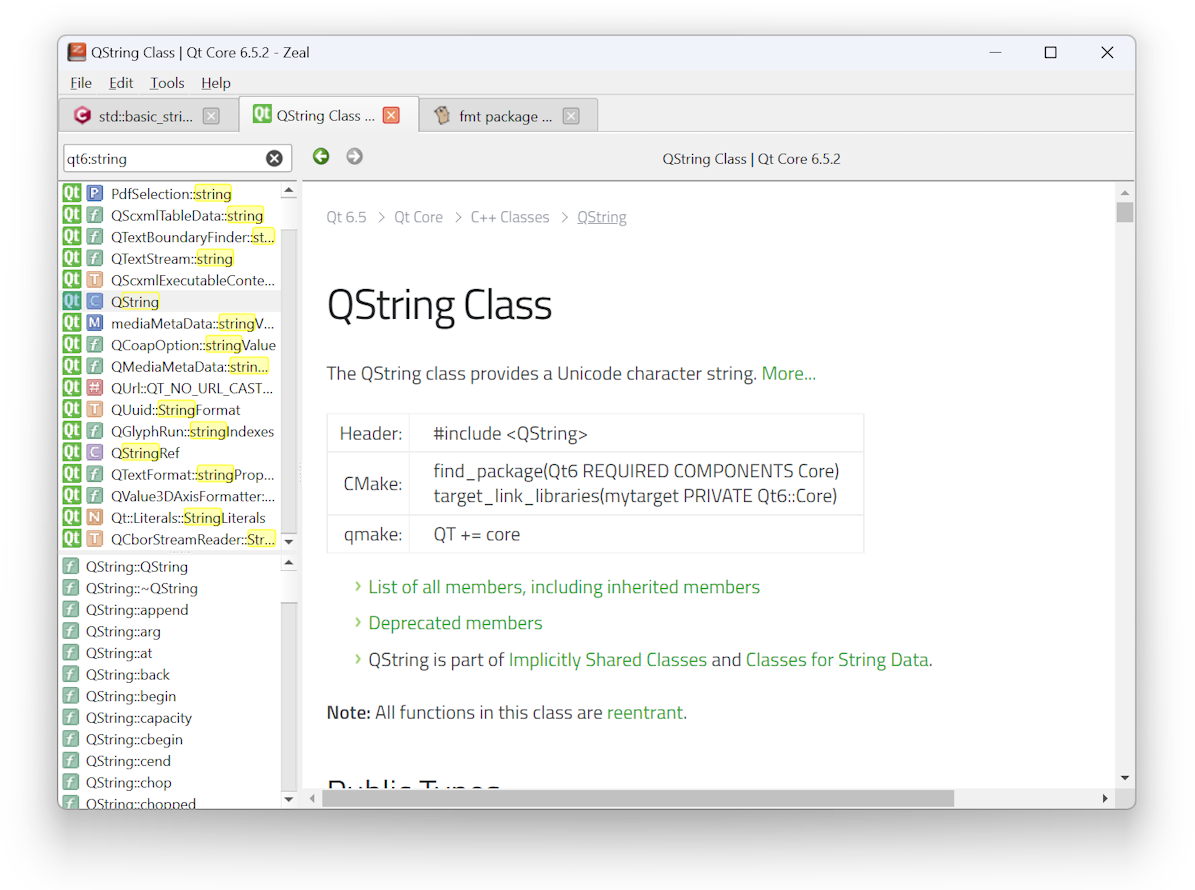Click the forward navigation arrow

coord(354,156)
